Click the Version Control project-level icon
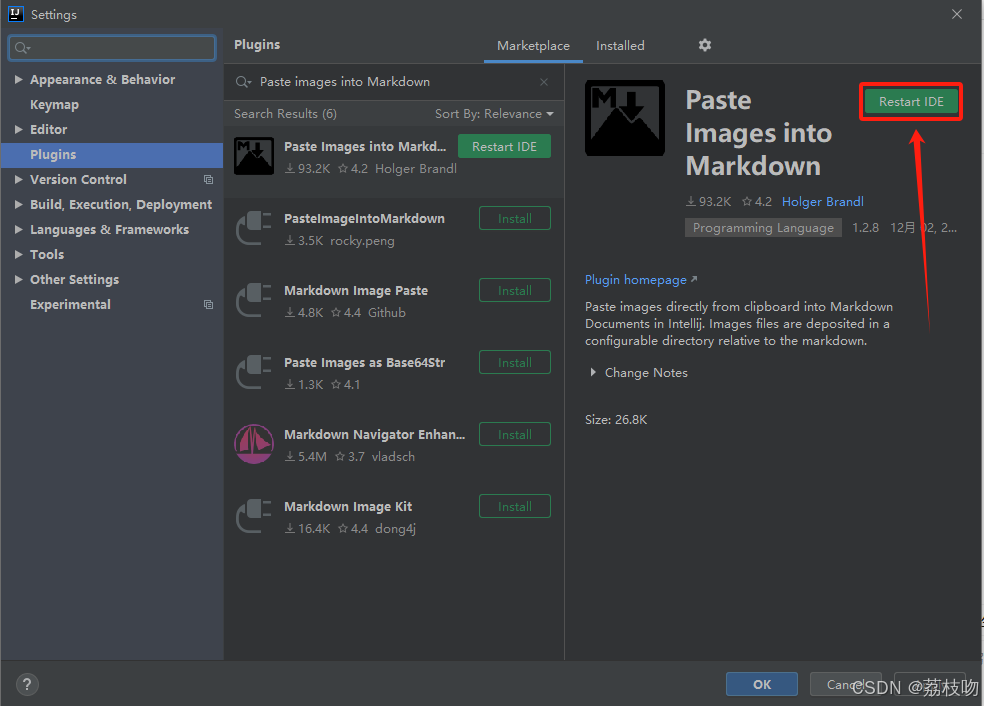984x706 pixels. tap(208, 179)
